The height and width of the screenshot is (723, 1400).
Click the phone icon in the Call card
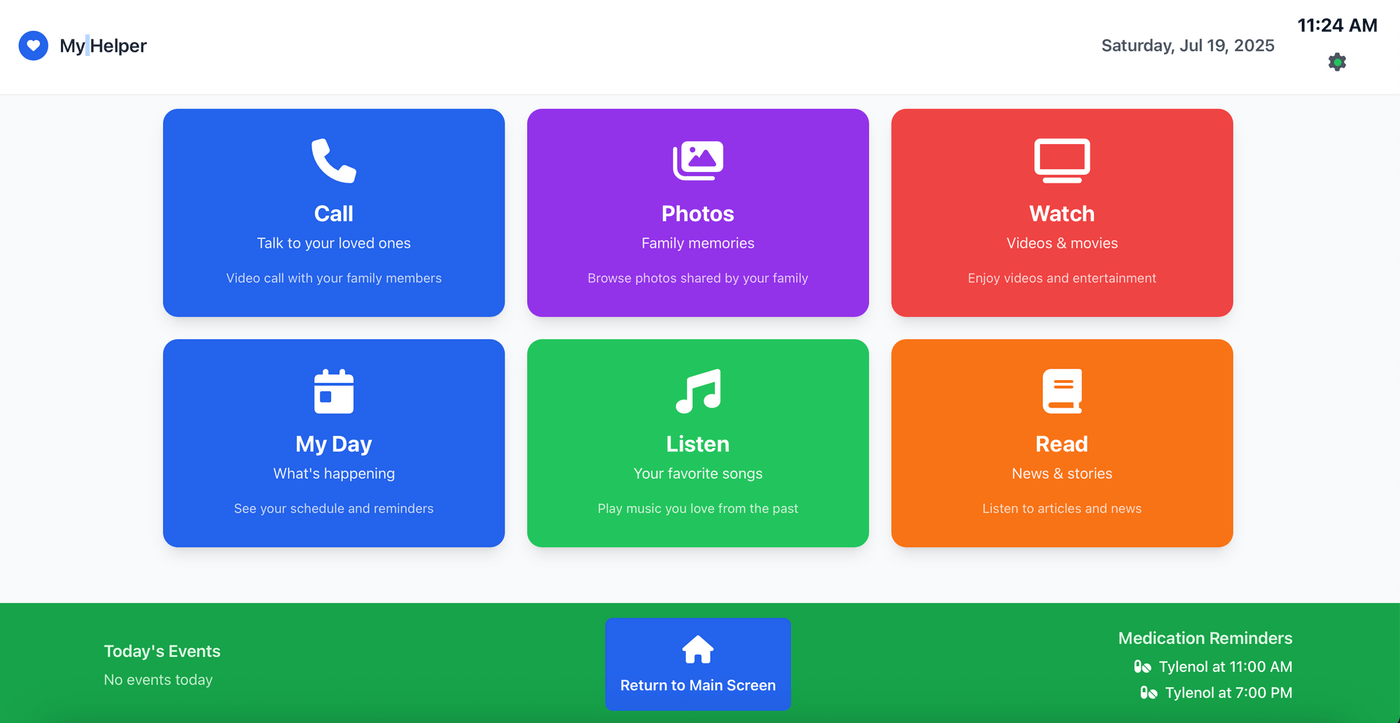pos(333,161)
